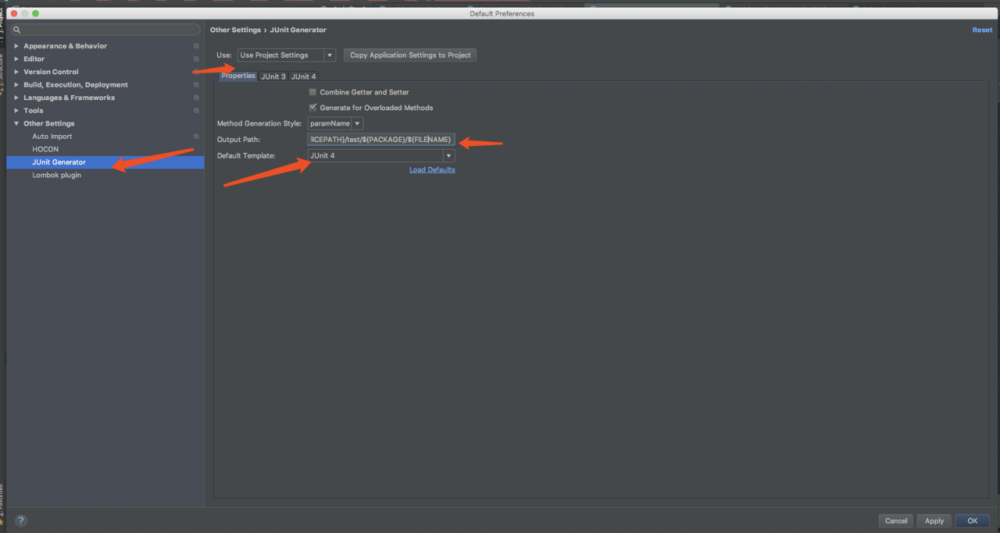Click Other Settings in the breadcrumb
1000x533 pixels.
pos(235,30)
